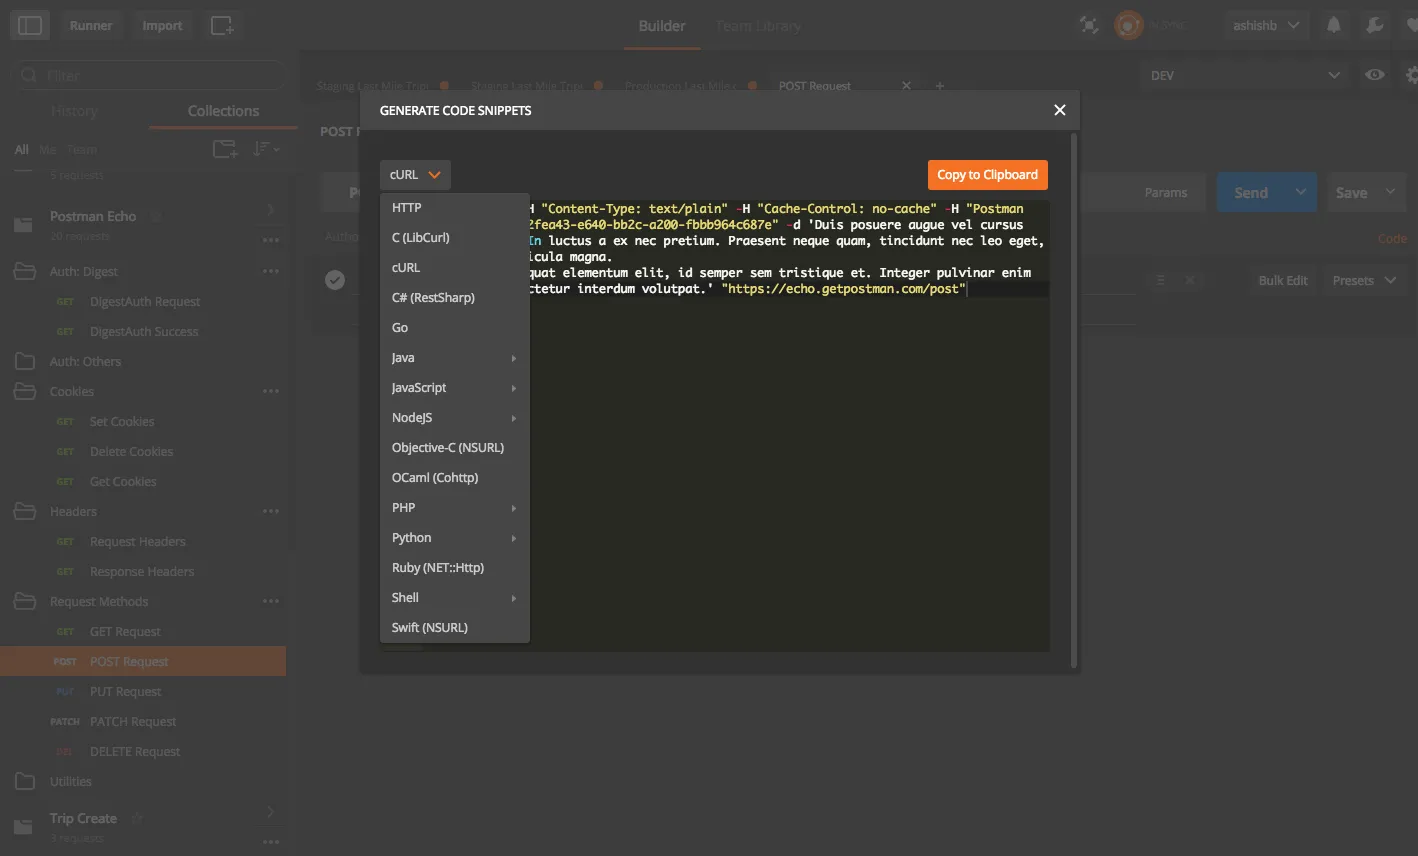1418x856 pixels.
Task: Star the Postman Echo collection
Action: click(x=156, y=217)
